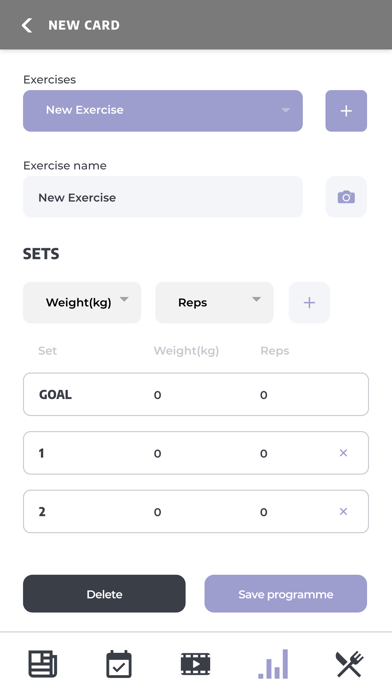Image resolution: width=392 pixels, height=696 pixels.
Task: Remove set 1 with its X icon
Action: pos(343,453)
